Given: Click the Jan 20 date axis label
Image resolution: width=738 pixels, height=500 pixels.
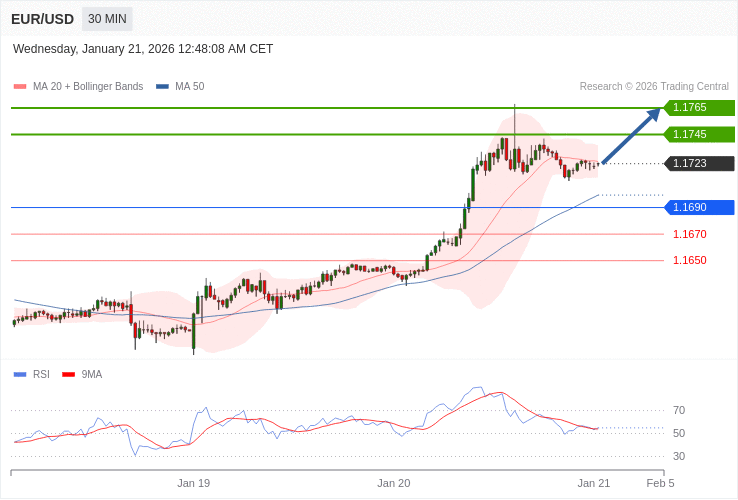Looking at the screenshot, I should [393, 483].
